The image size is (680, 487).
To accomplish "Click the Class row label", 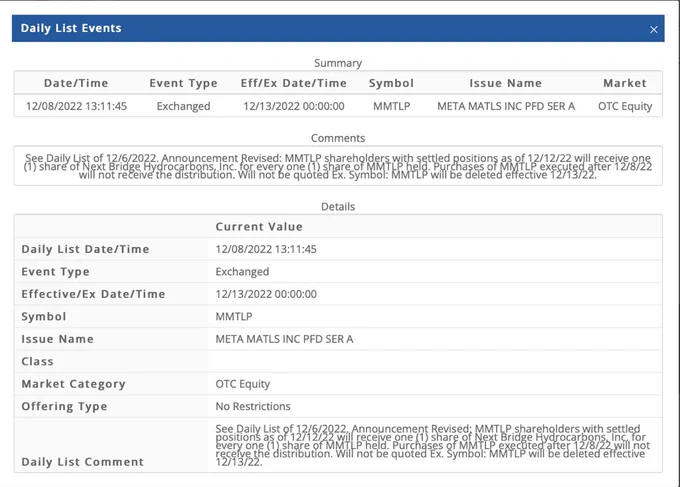I will click(x=37, y=362).
